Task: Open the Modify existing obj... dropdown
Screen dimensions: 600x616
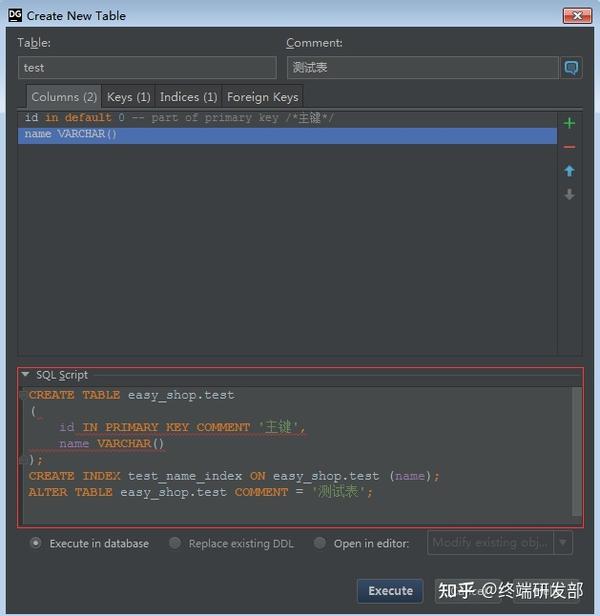Action: point(499,543)
